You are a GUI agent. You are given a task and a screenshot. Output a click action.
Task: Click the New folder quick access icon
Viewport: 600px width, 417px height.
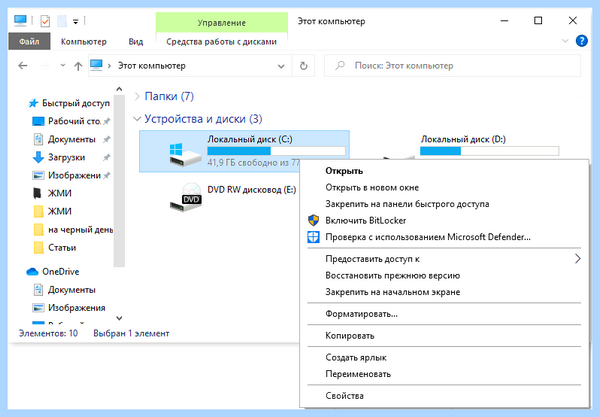click(62, 21)
